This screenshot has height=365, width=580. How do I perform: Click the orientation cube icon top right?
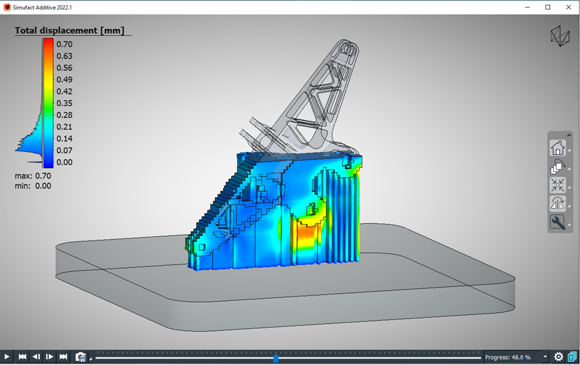tap(560, 36)
